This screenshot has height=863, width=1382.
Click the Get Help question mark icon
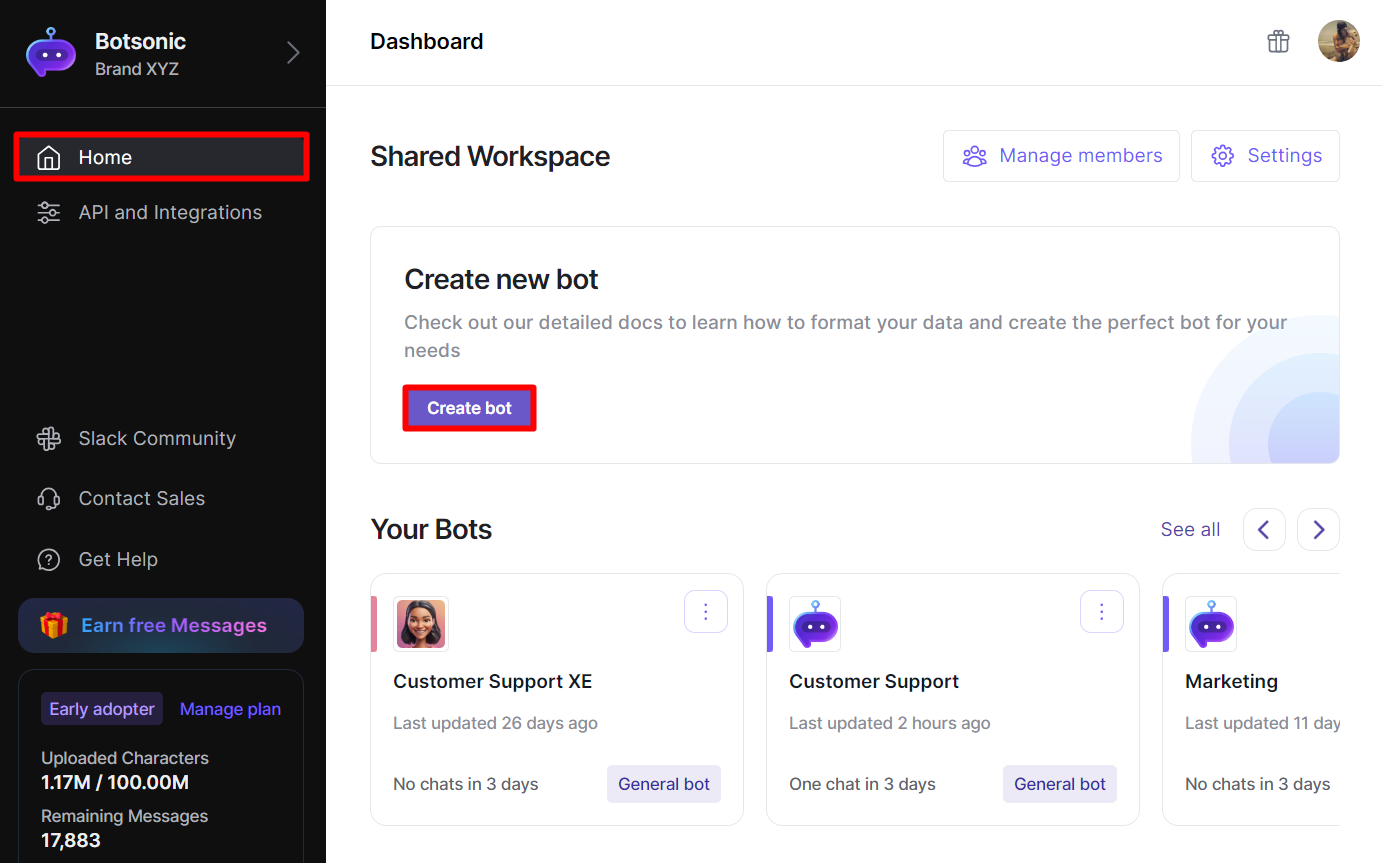(x=48, y=560)
